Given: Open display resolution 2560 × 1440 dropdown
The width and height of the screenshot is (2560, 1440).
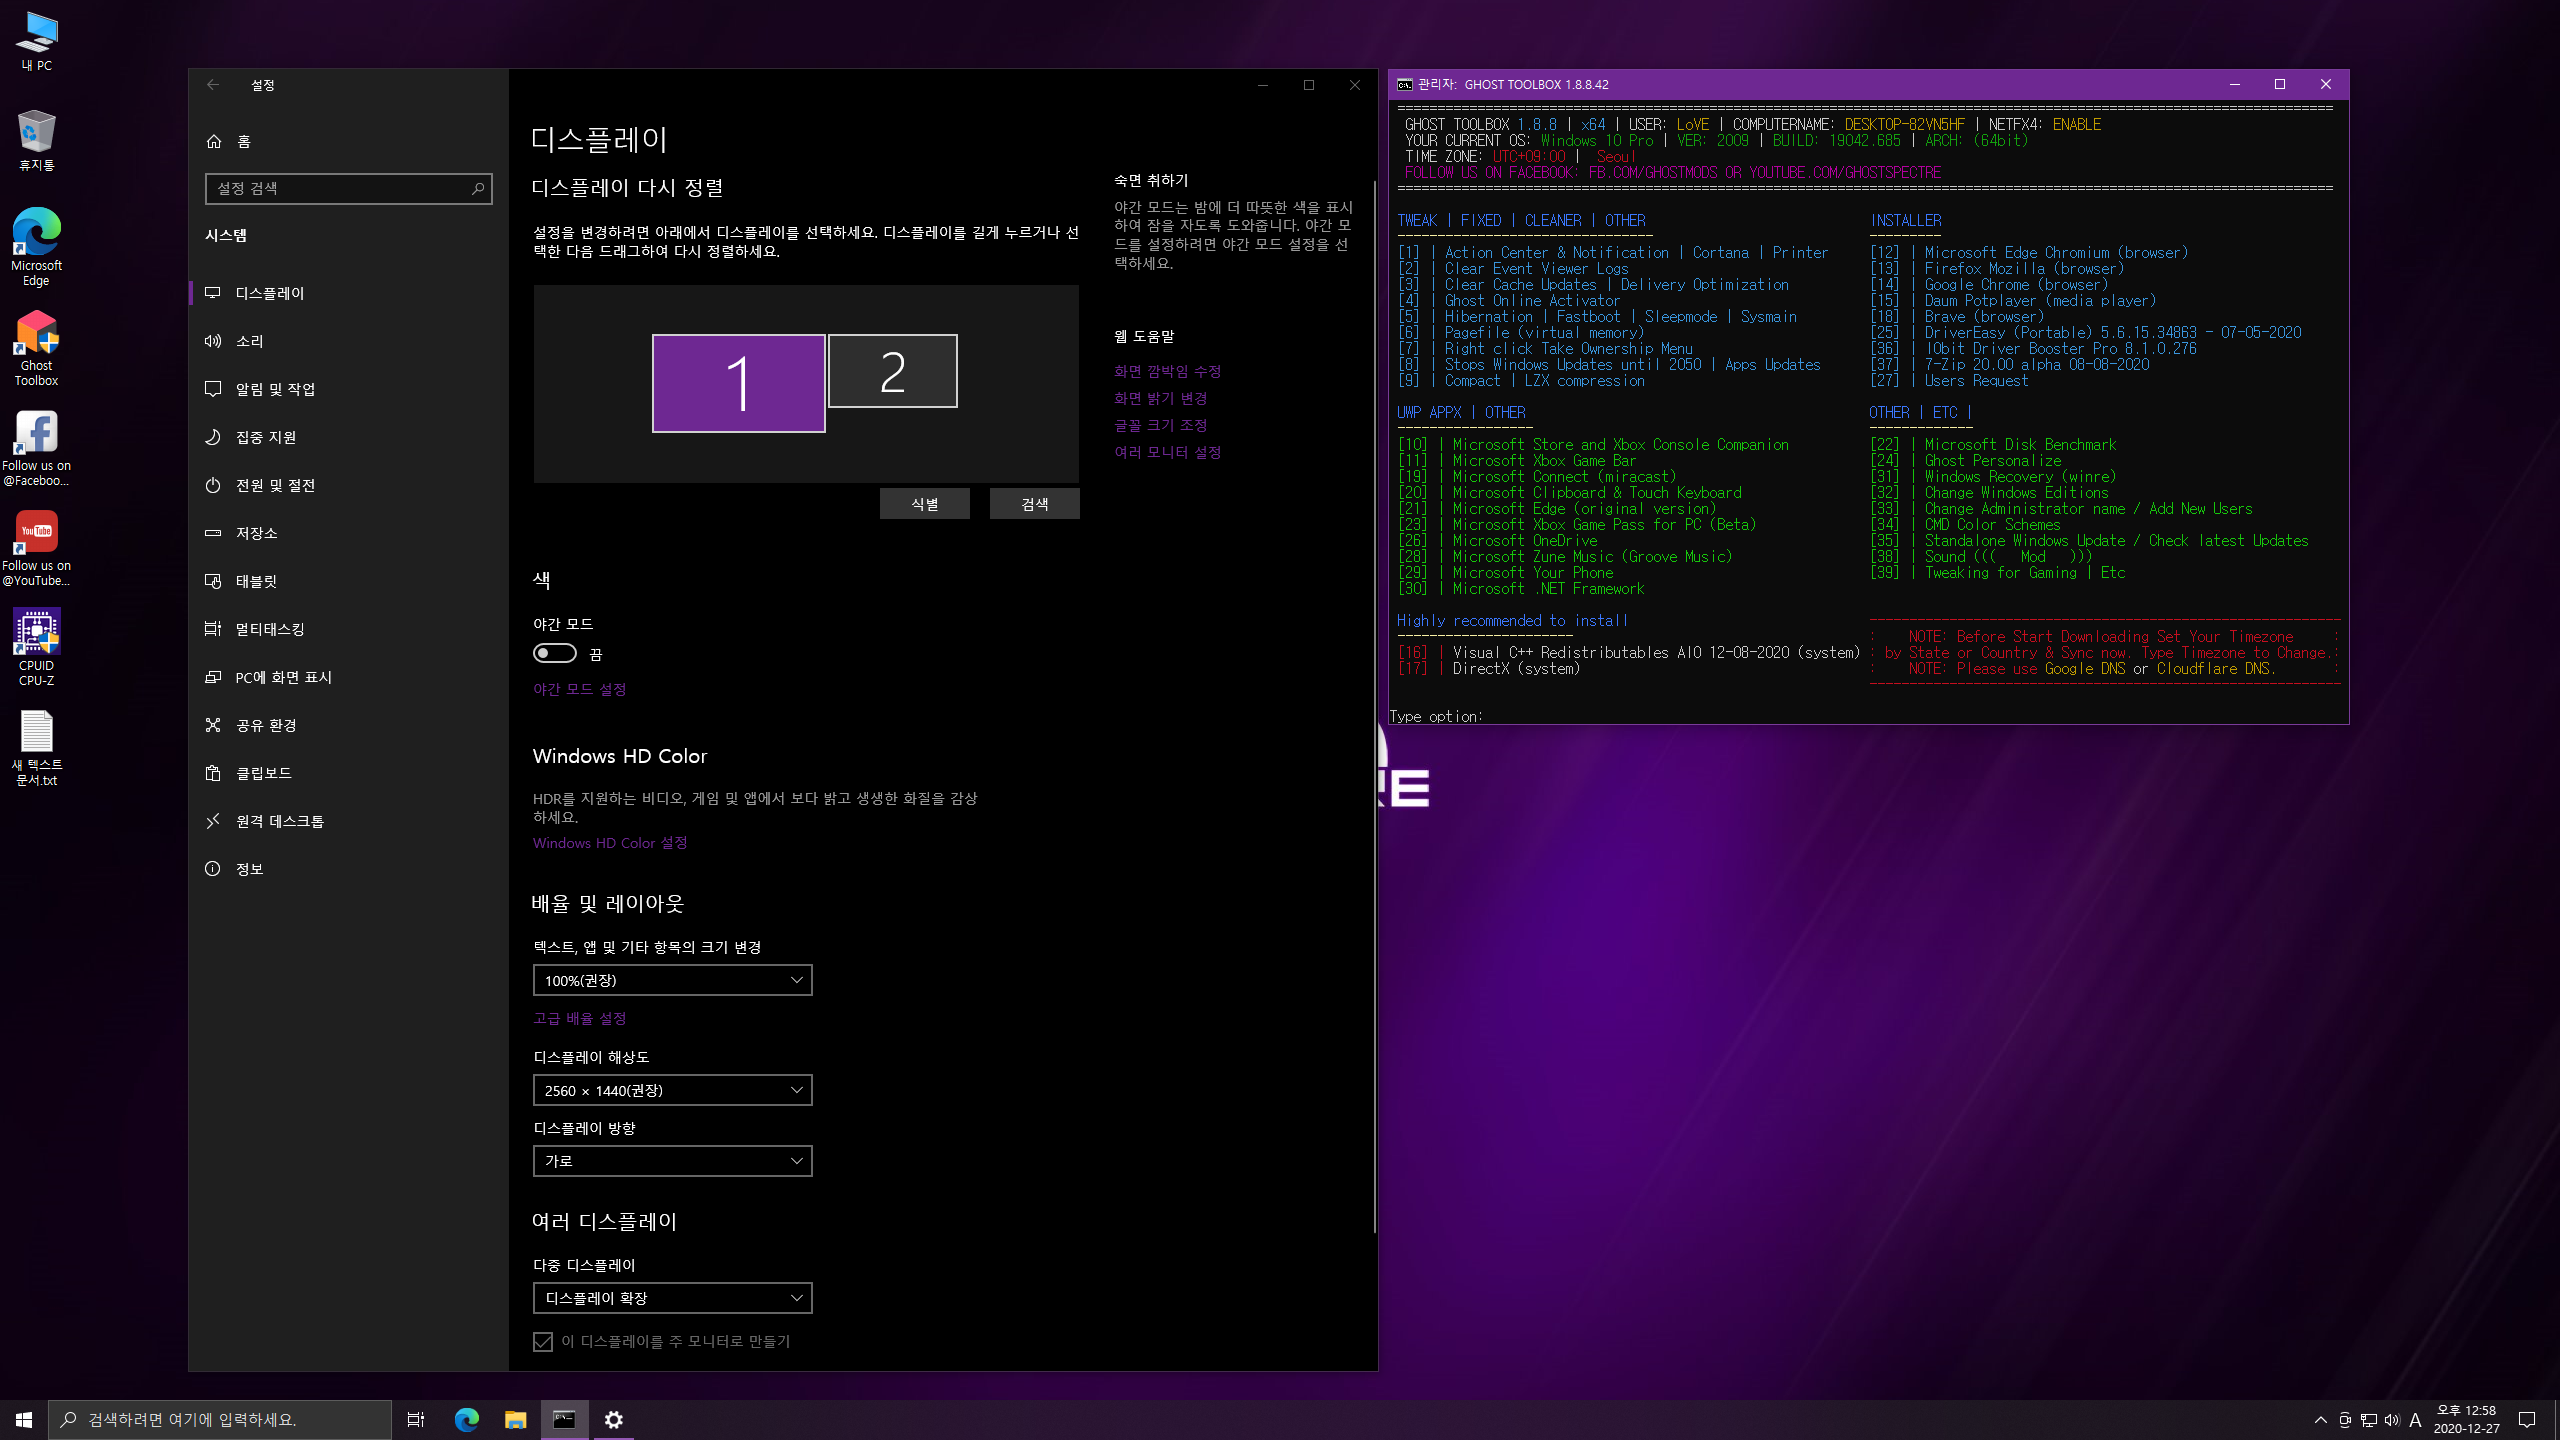Looking at the screenshot, I should tap(672, 1090).
